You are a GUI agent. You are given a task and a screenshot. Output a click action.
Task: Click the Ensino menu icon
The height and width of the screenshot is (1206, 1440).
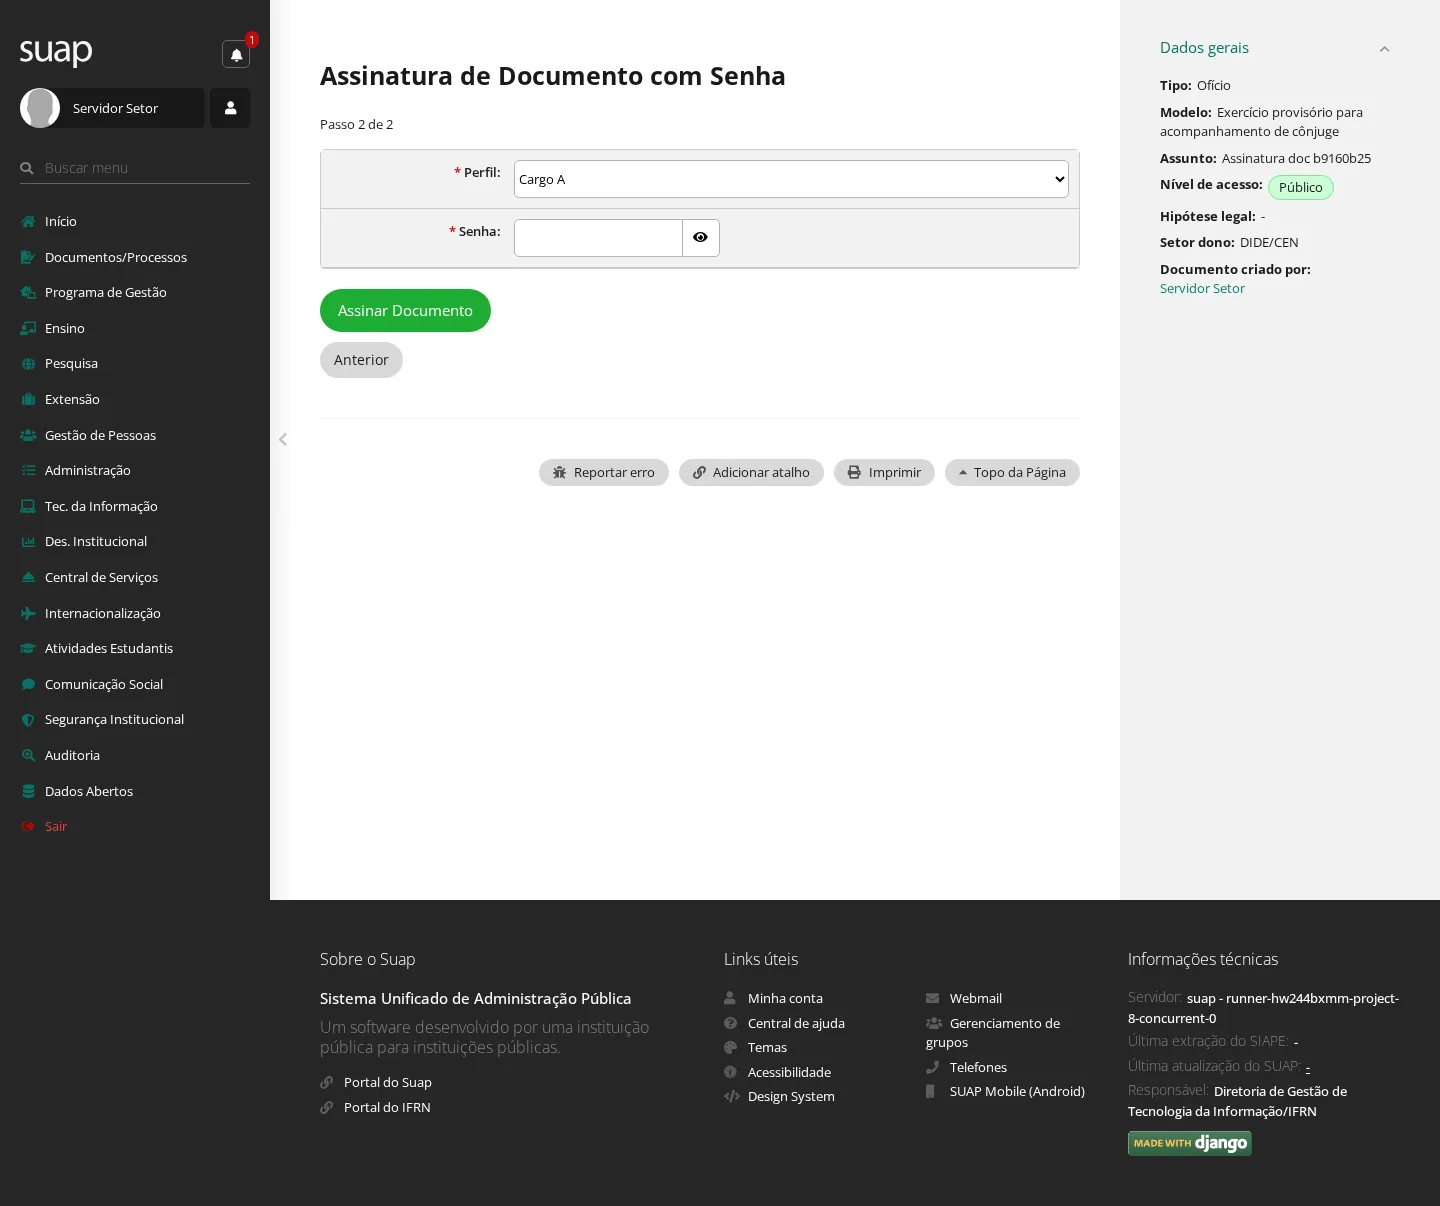click(x=28, y=328)
